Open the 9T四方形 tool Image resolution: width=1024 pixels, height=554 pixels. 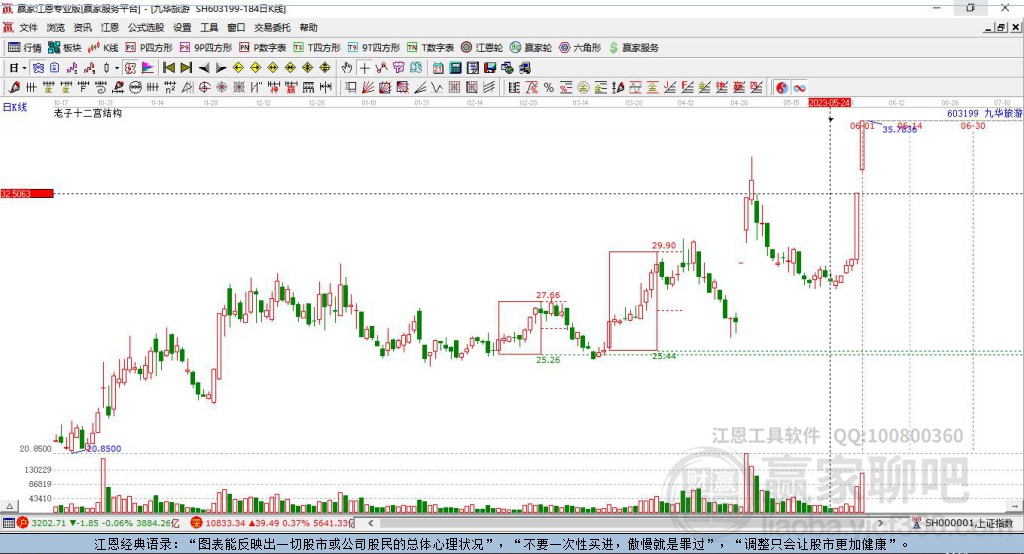[374, 48]
